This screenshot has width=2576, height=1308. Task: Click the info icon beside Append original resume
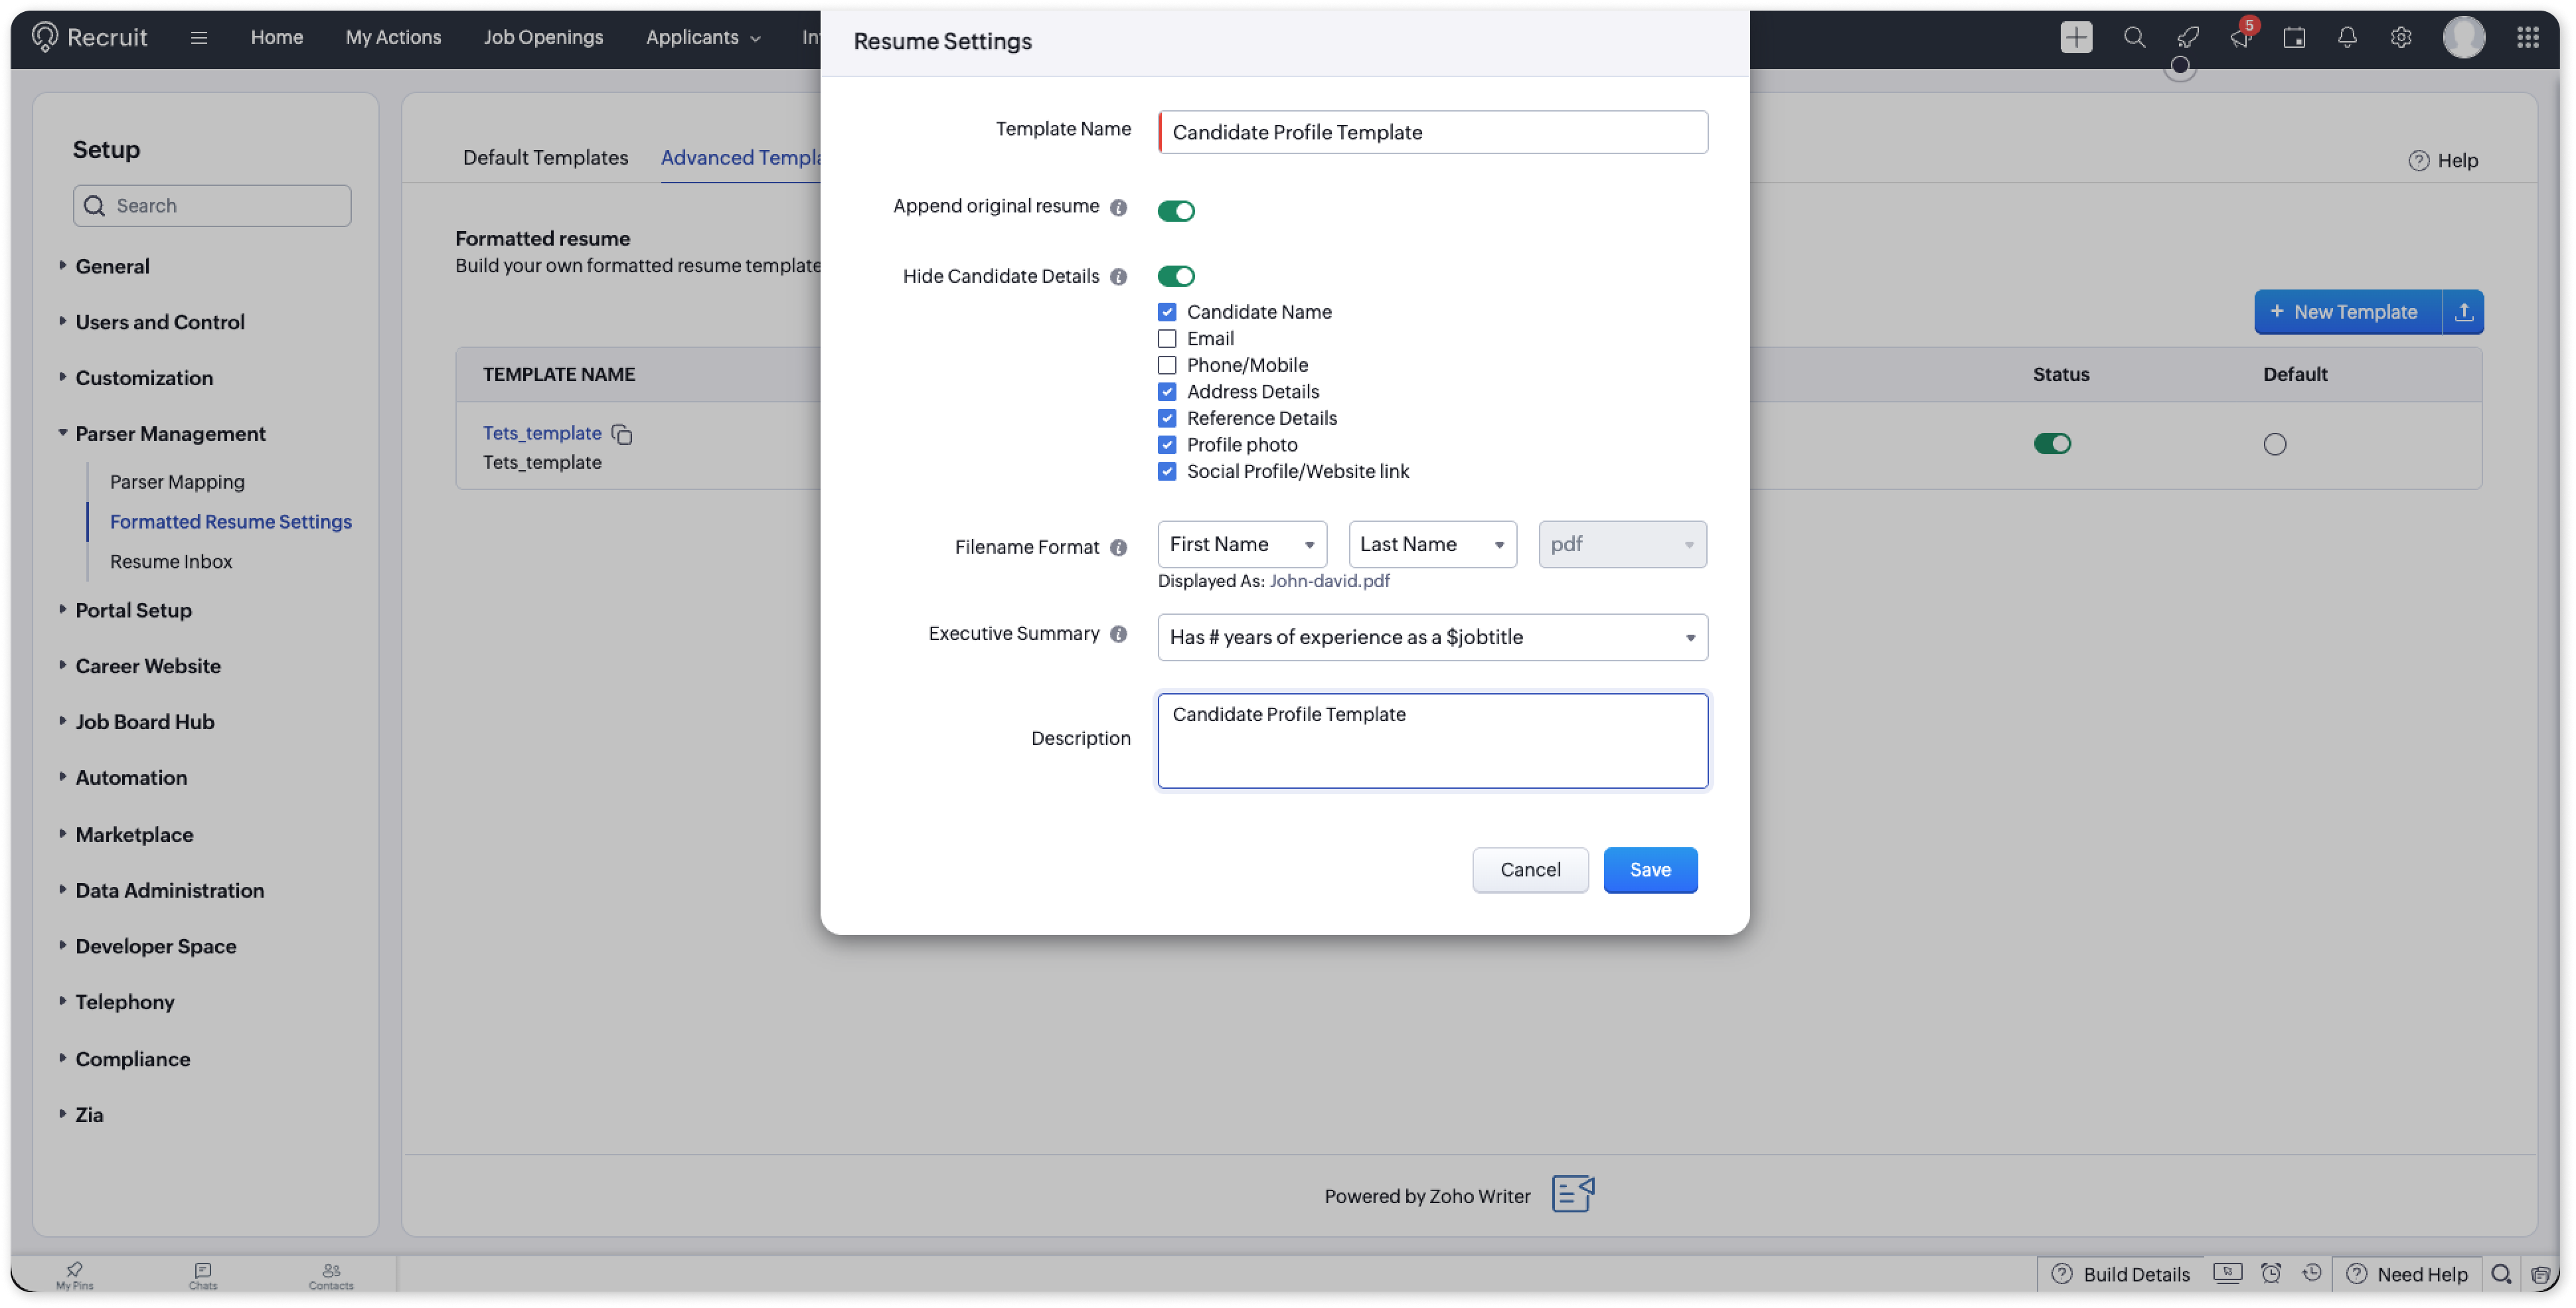(x=1118, y=208)
